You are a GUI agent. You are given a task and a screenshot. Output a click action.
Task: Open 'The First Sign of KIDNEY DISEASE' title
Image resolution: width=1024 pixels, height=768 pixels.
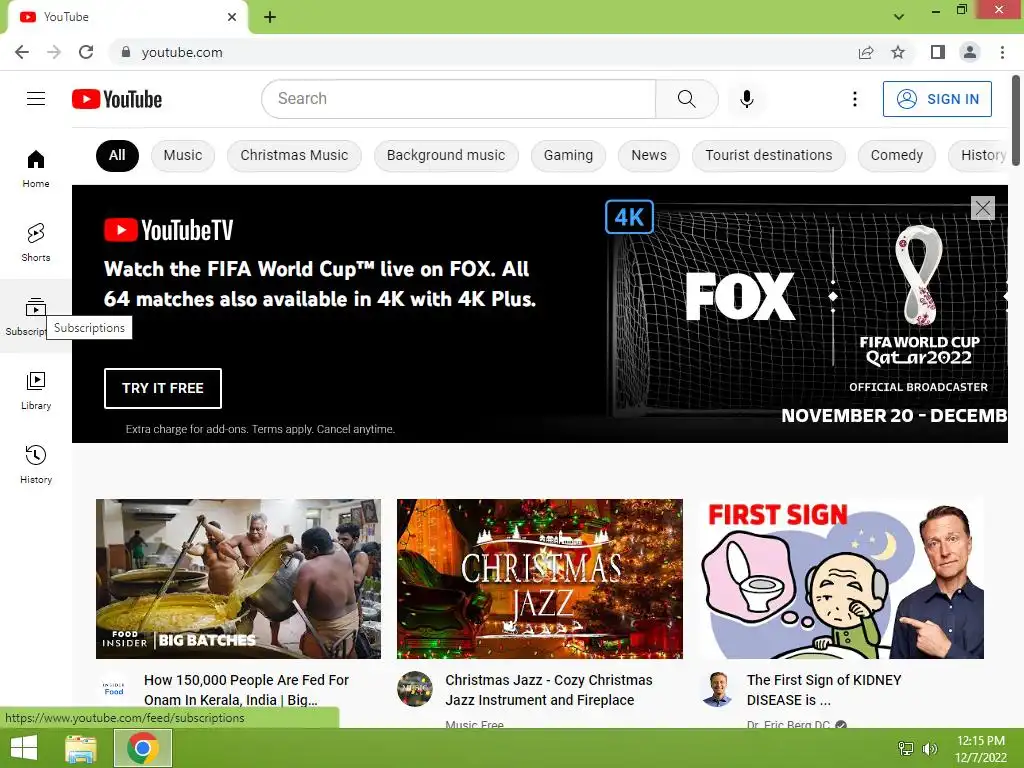click(824, 690)
